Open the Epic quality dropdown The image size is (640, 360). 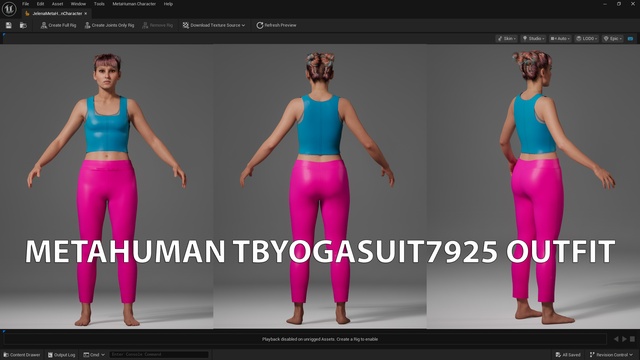tap(613, 39)
